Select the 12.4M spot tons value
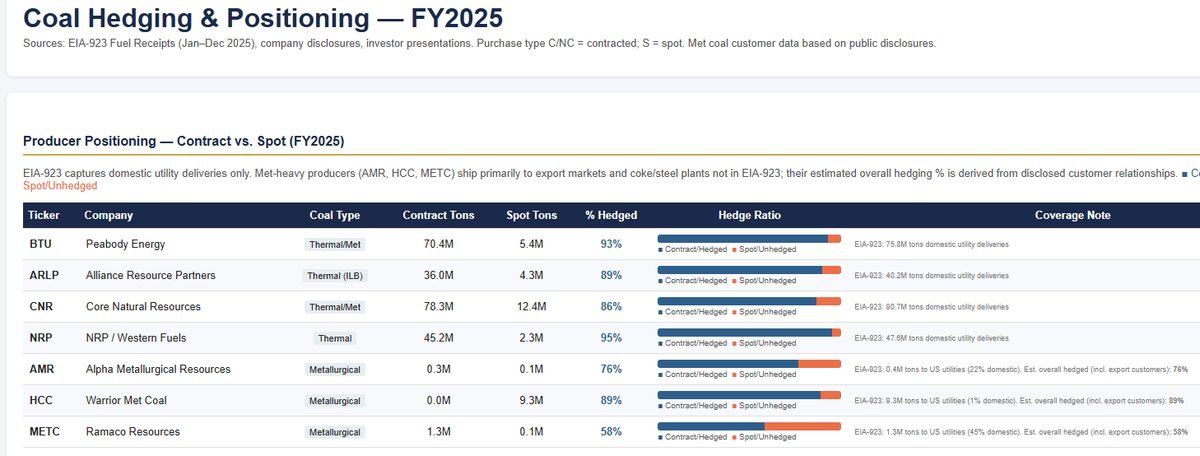This screenshot has height=456, width=1200. point(531,306)
